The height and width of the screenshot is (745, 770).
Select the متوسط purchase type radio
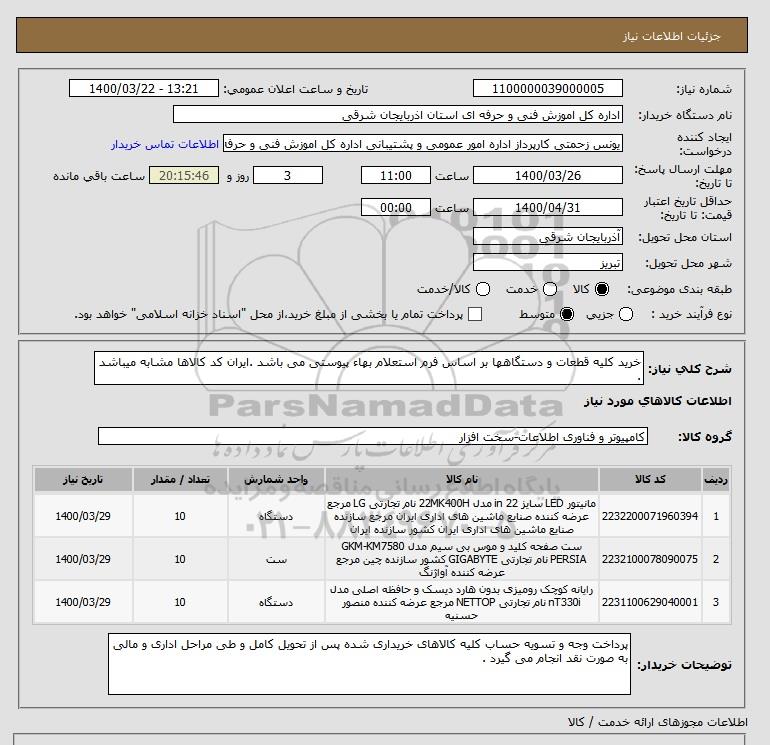coord(567,314)
